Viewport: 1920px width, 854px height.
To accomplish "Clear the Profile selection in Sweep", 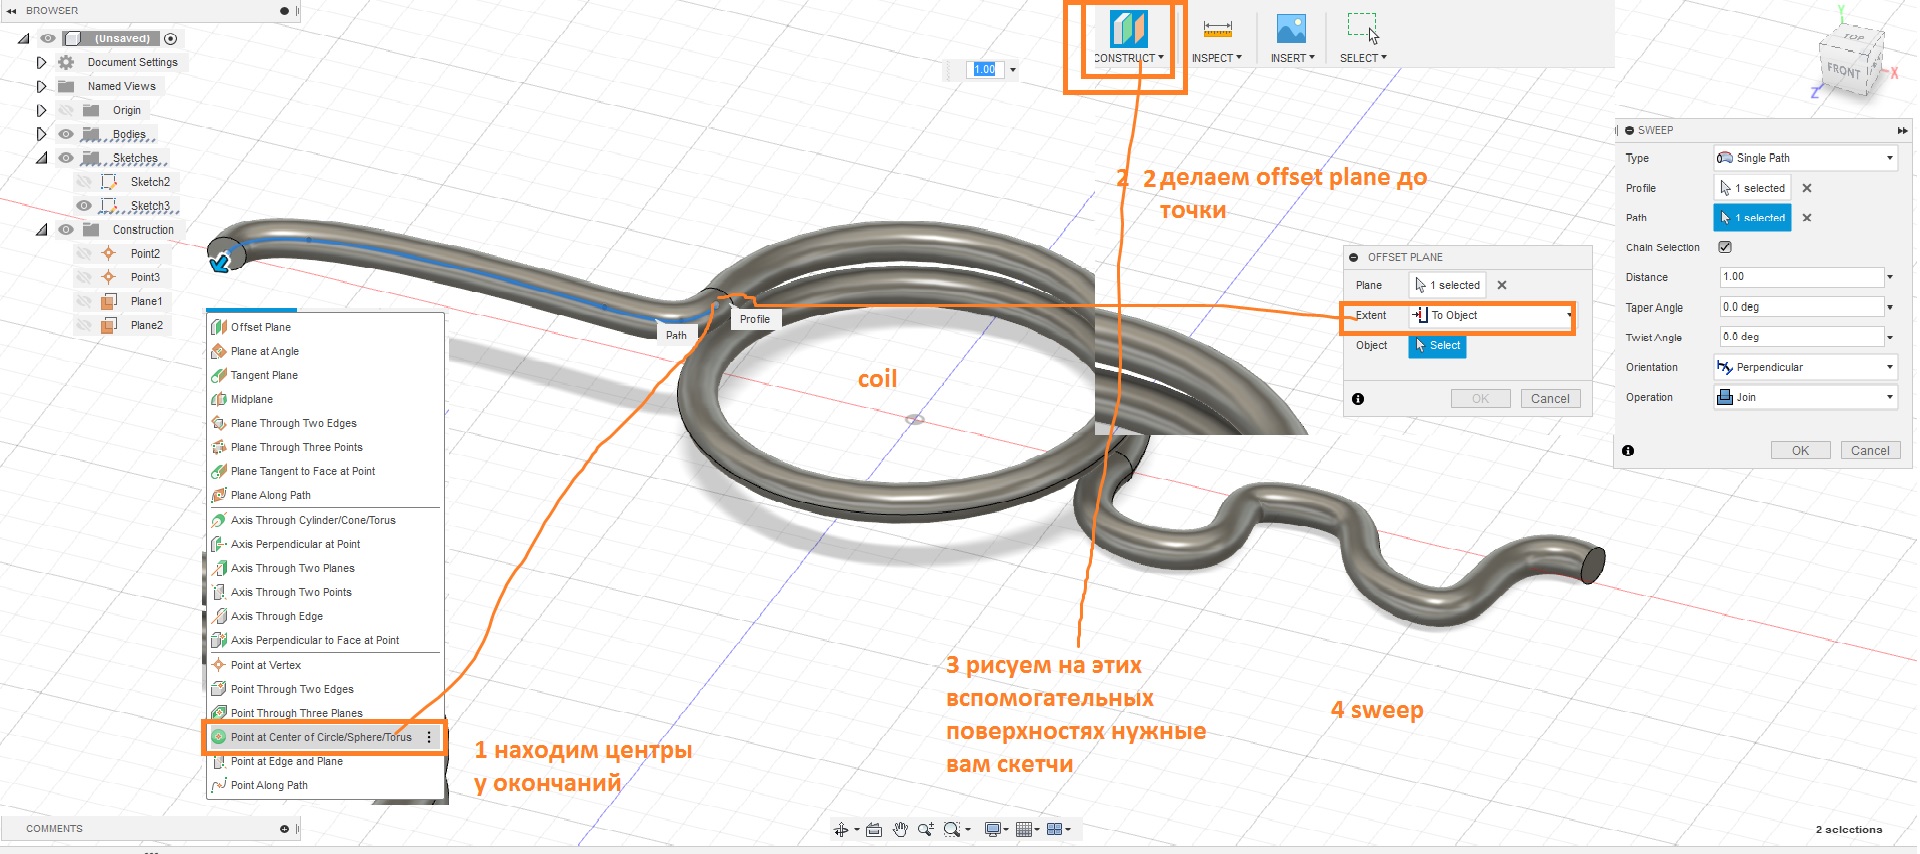I will click(1807, 188).
